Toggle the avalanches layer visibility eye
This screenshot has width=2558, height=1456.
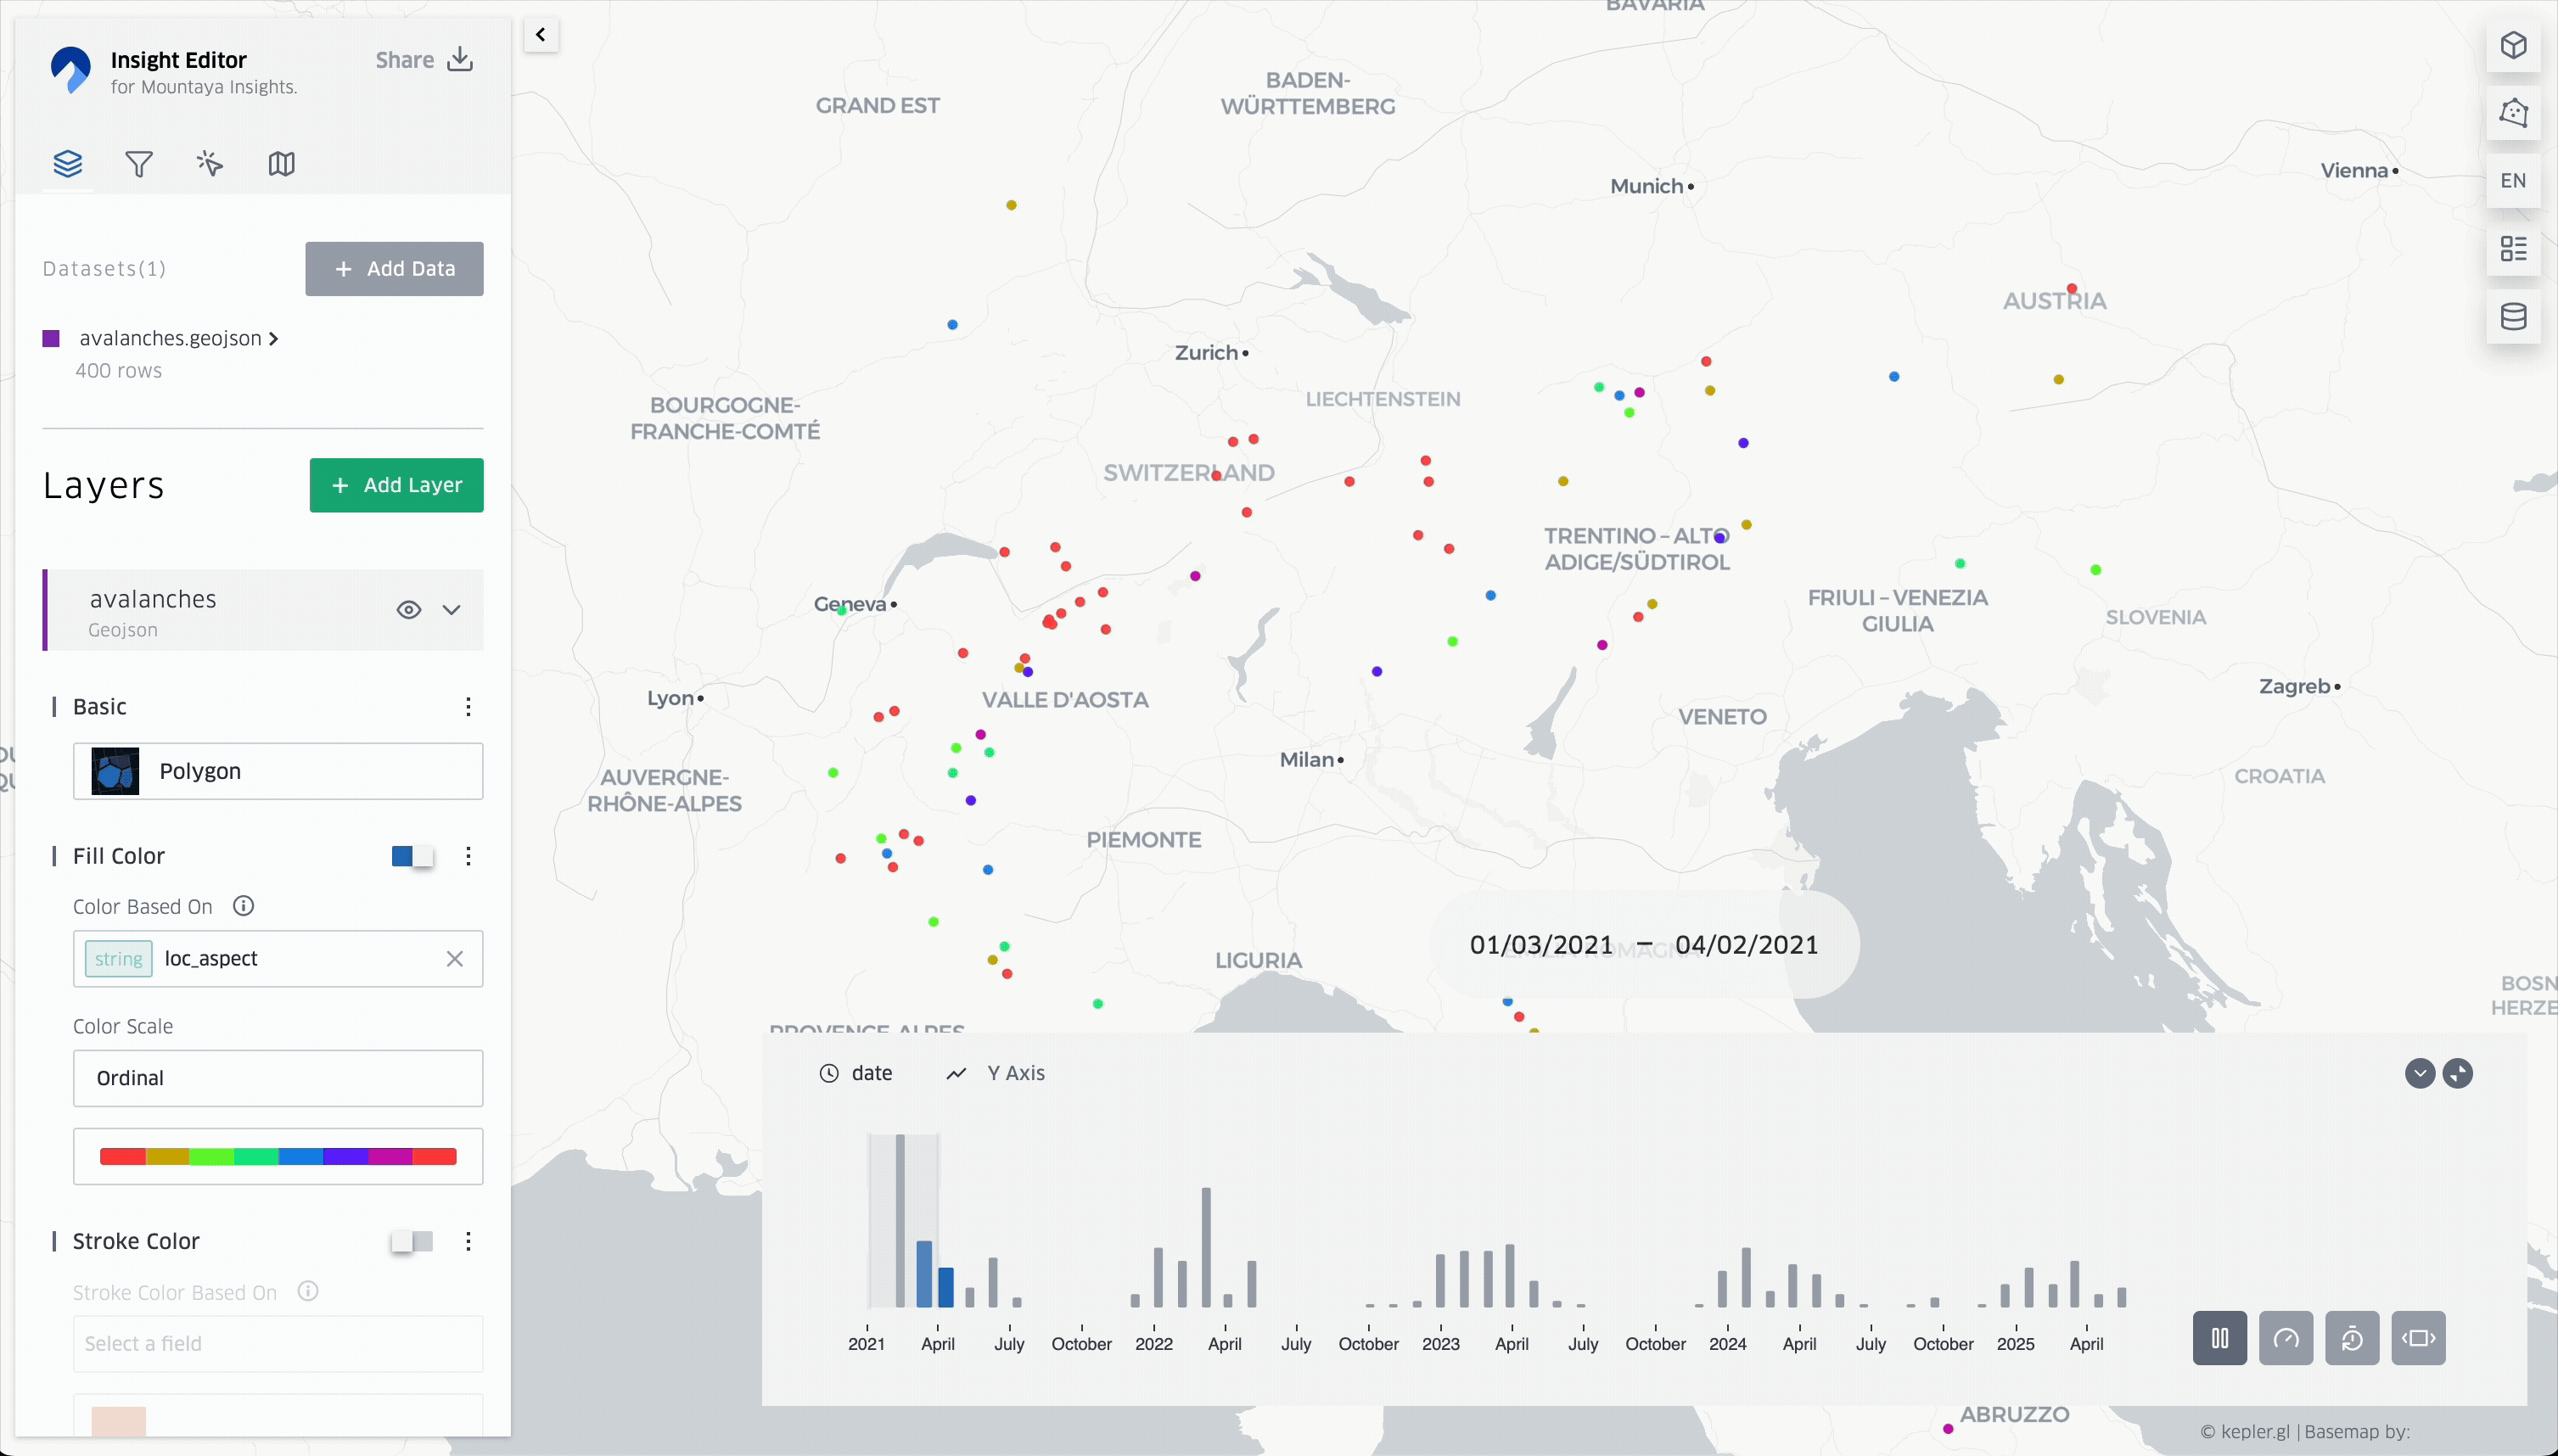(408, 610)
